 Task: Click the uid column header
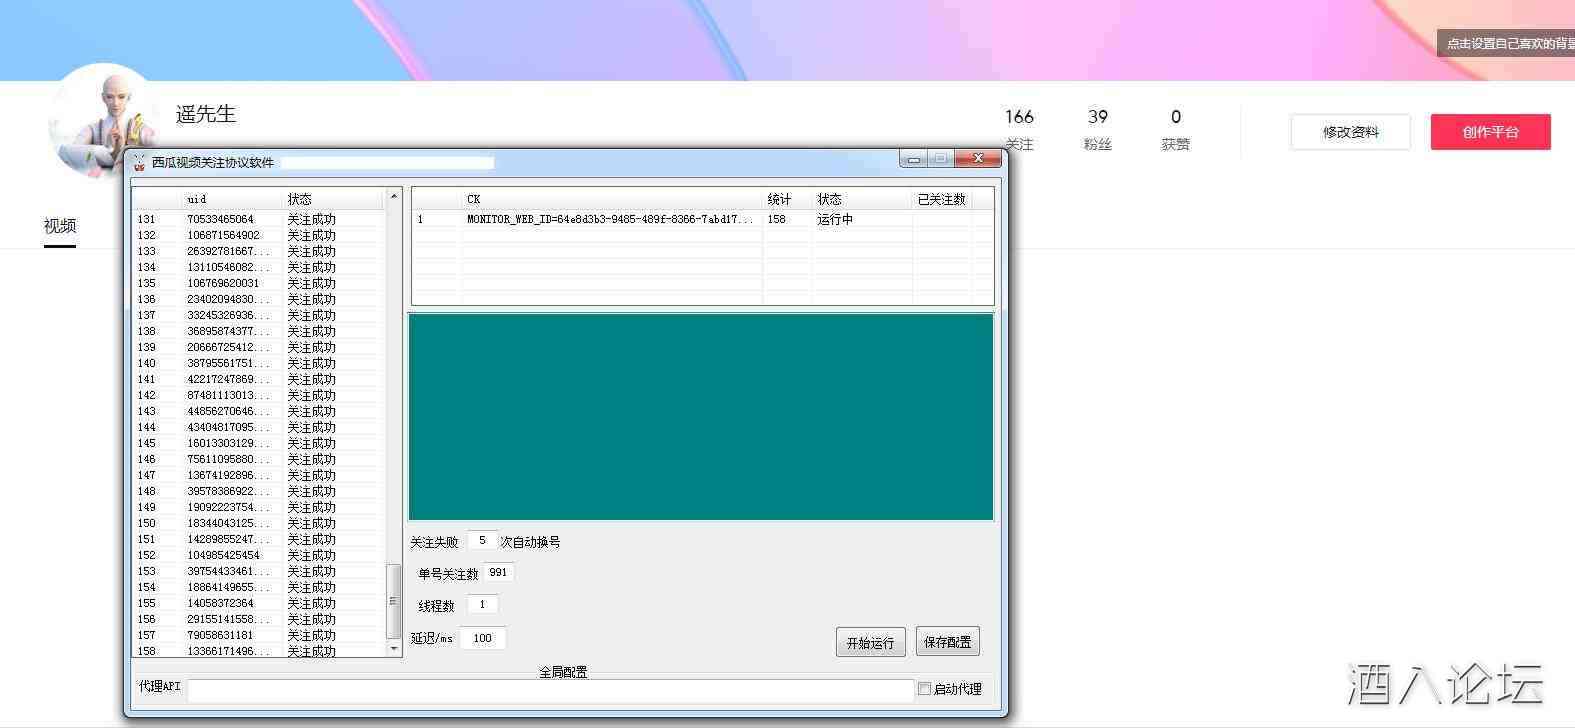tap(232, 199)
